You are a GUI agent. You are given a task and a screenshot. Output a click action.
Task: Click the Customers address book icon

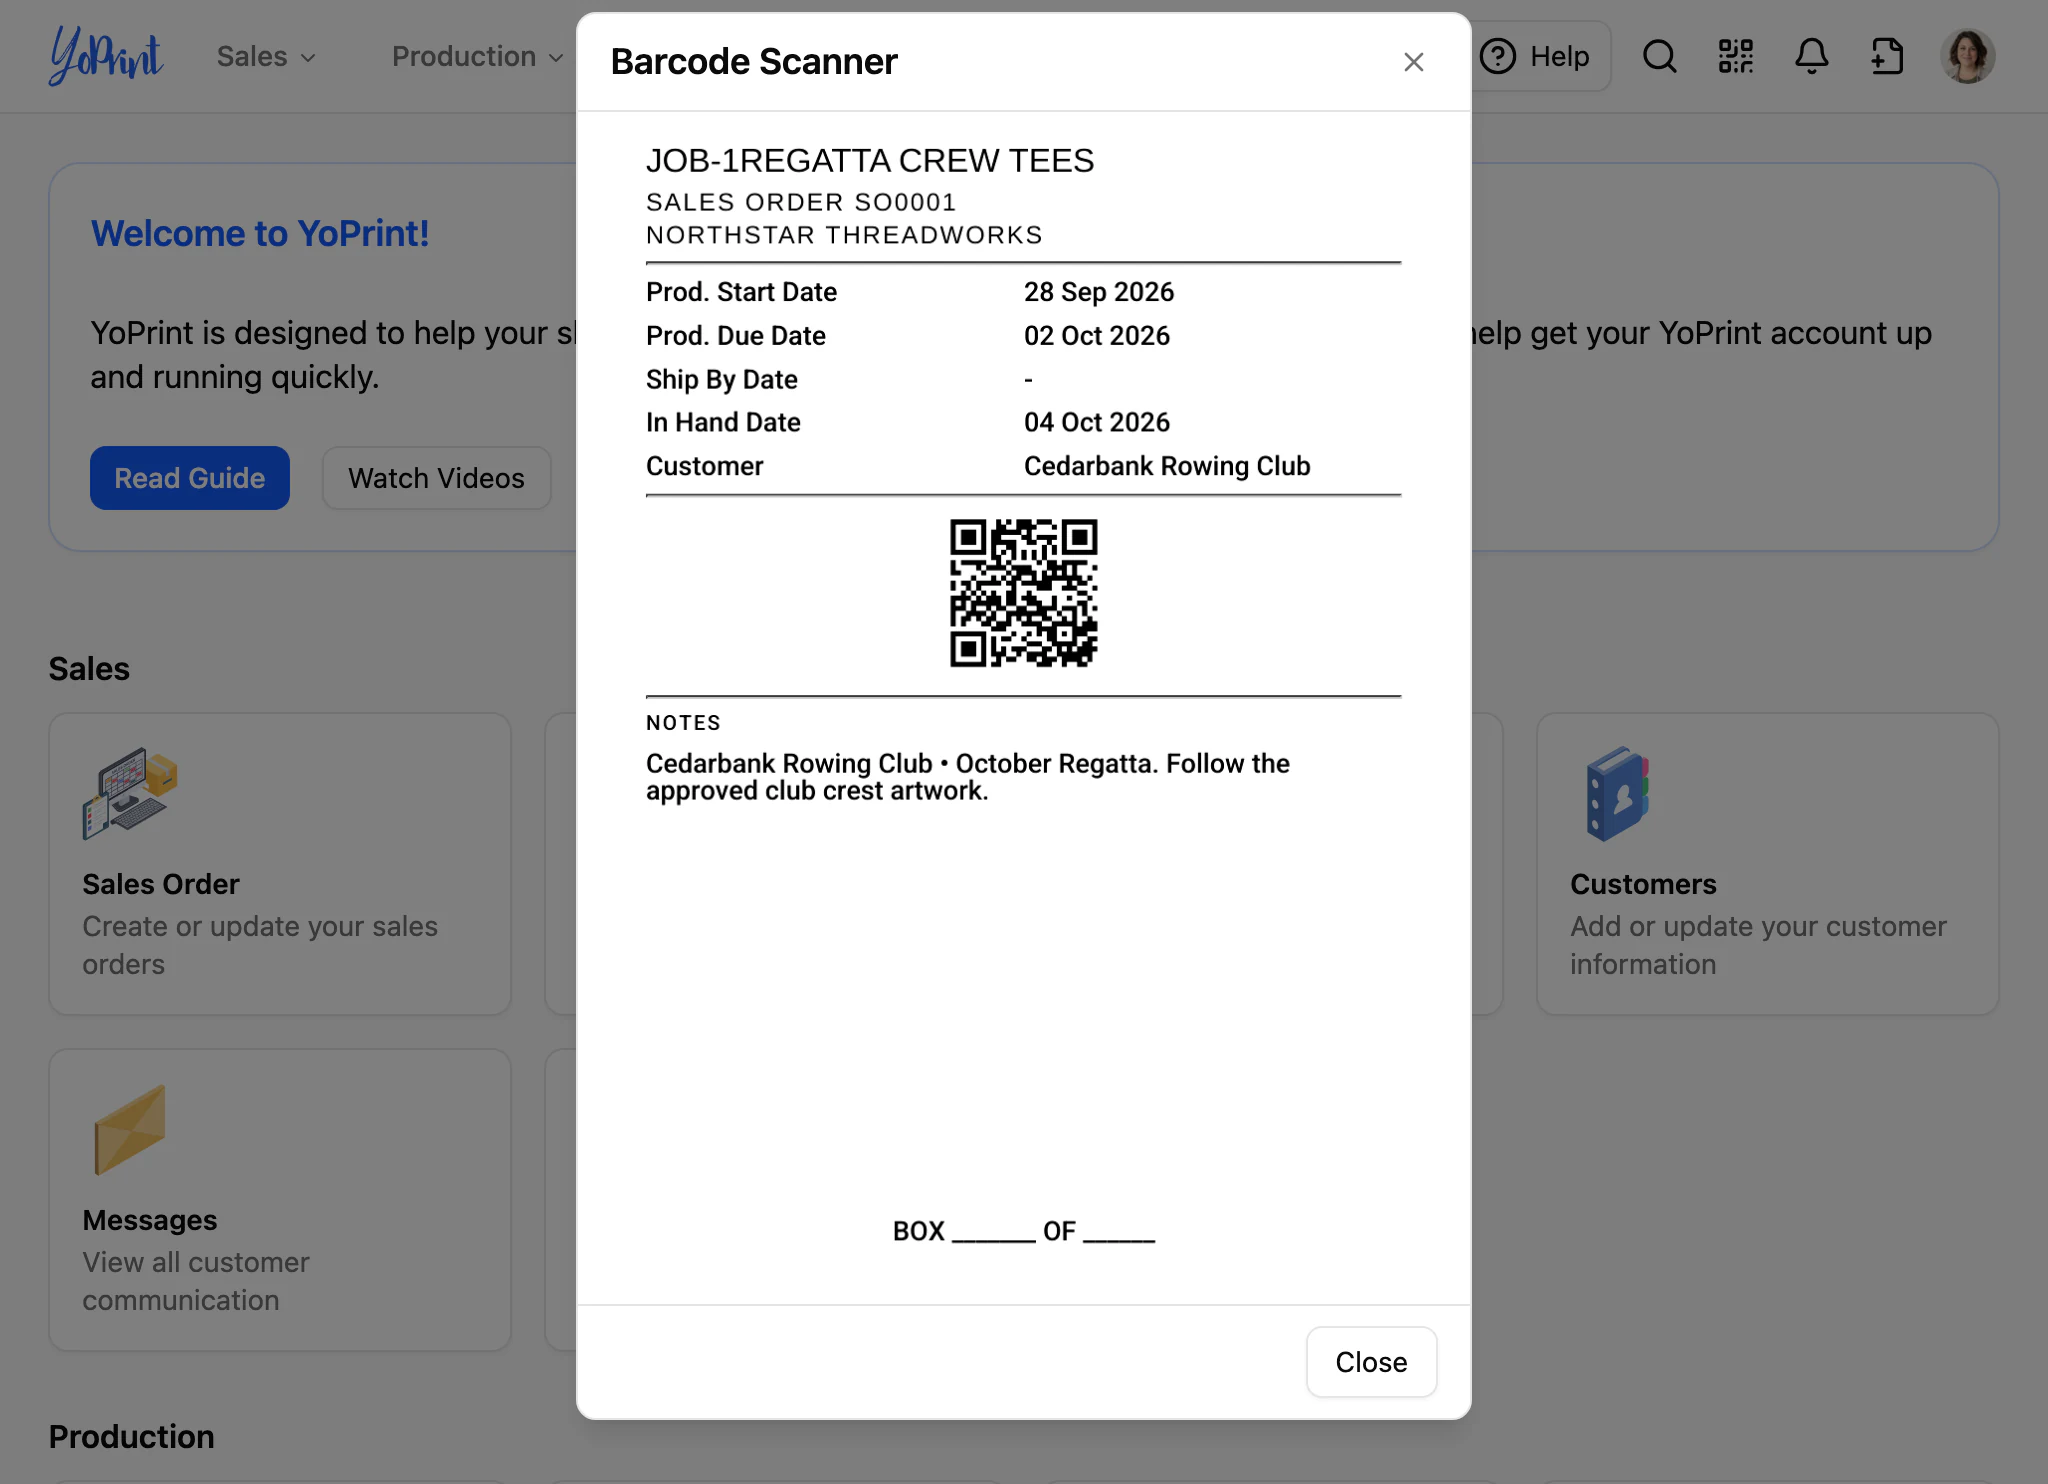click(1617, 794)
